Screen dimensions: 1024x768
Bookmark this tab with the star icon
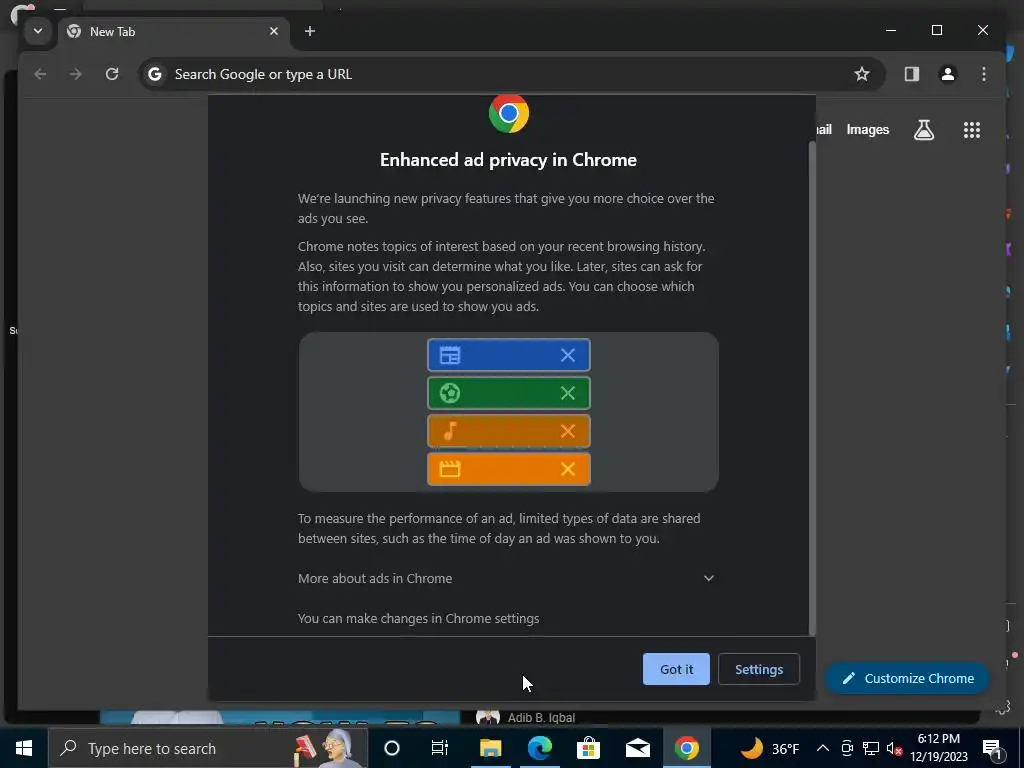click(862, 74)
